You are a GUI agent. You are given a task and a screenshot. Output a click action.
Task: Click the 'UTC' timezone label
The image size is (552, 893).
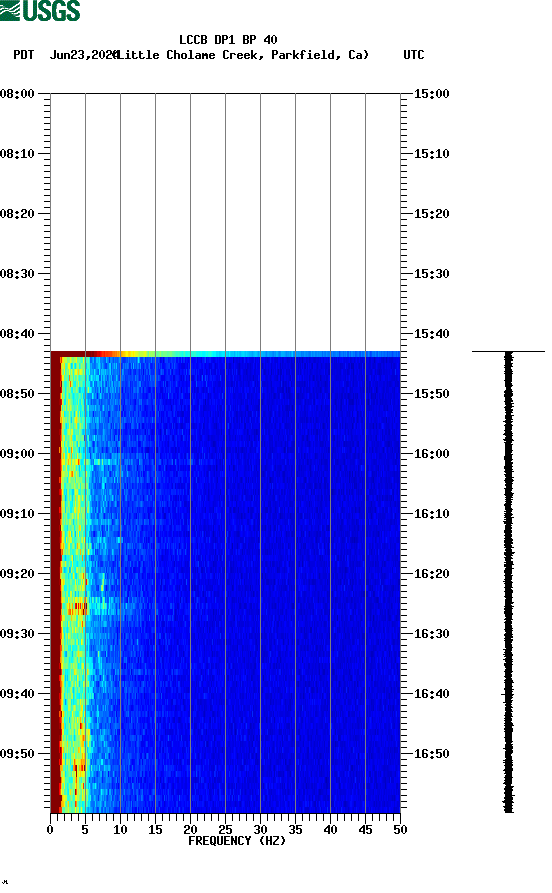(414, 55)
